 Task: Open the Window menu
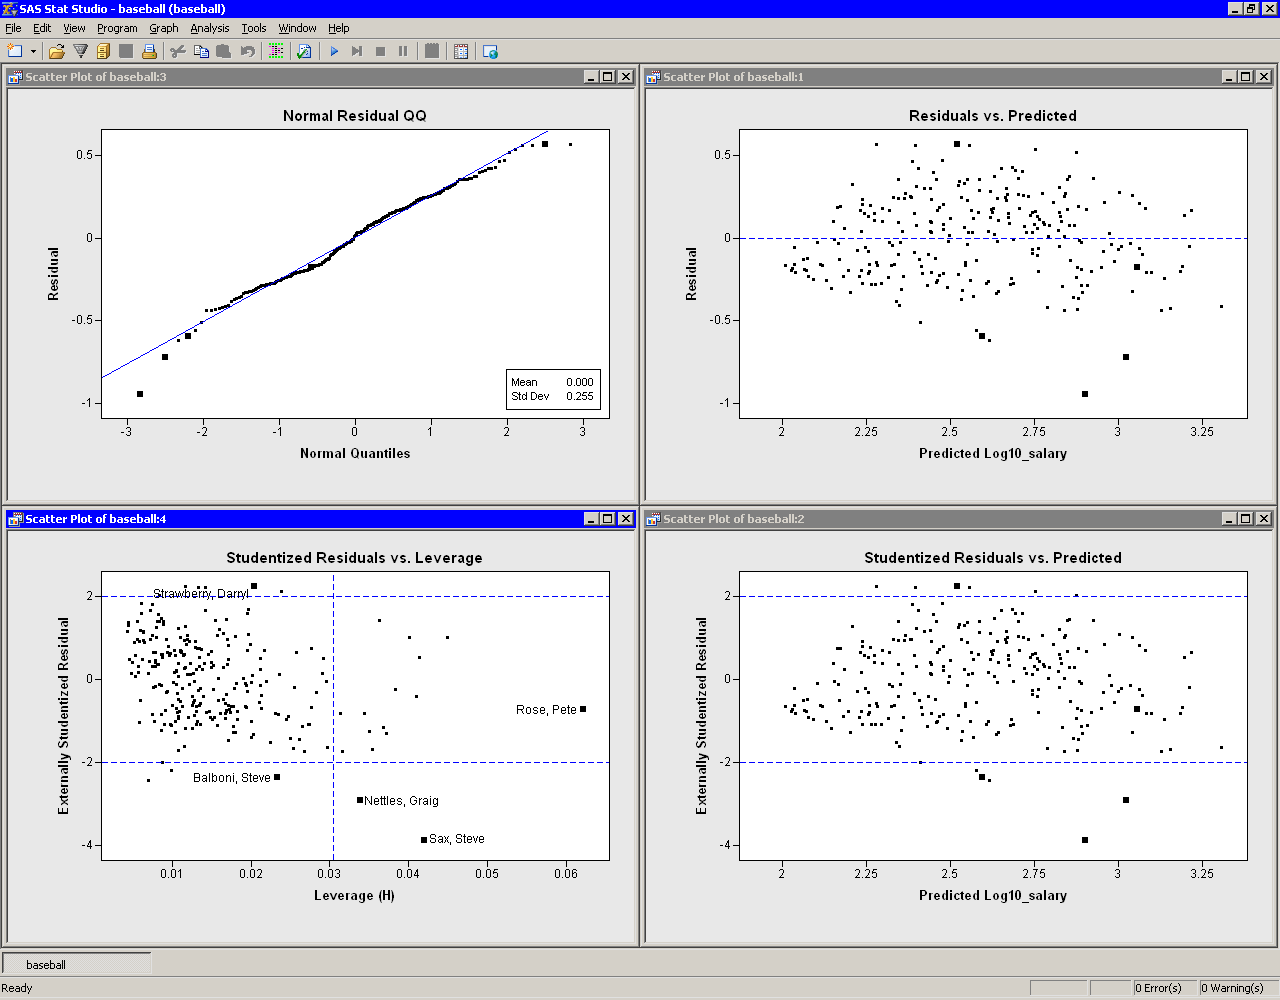tap(297, 28)
